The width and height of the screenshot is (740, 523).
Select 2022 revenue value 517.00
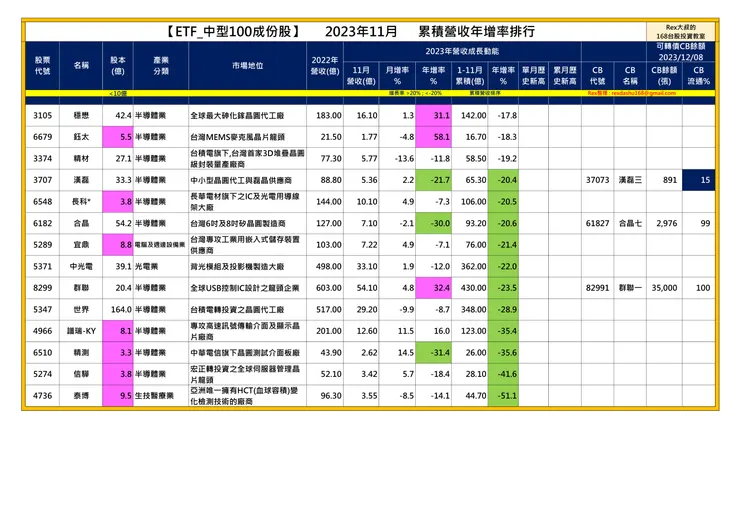329,309
